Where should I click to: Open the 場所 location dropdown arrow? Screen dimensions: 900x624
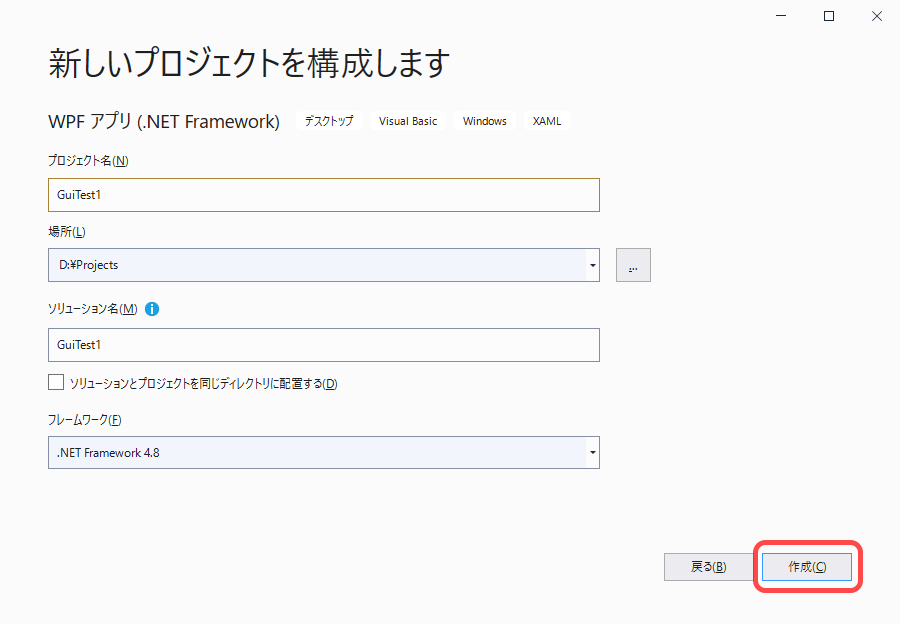coord(590,264)
